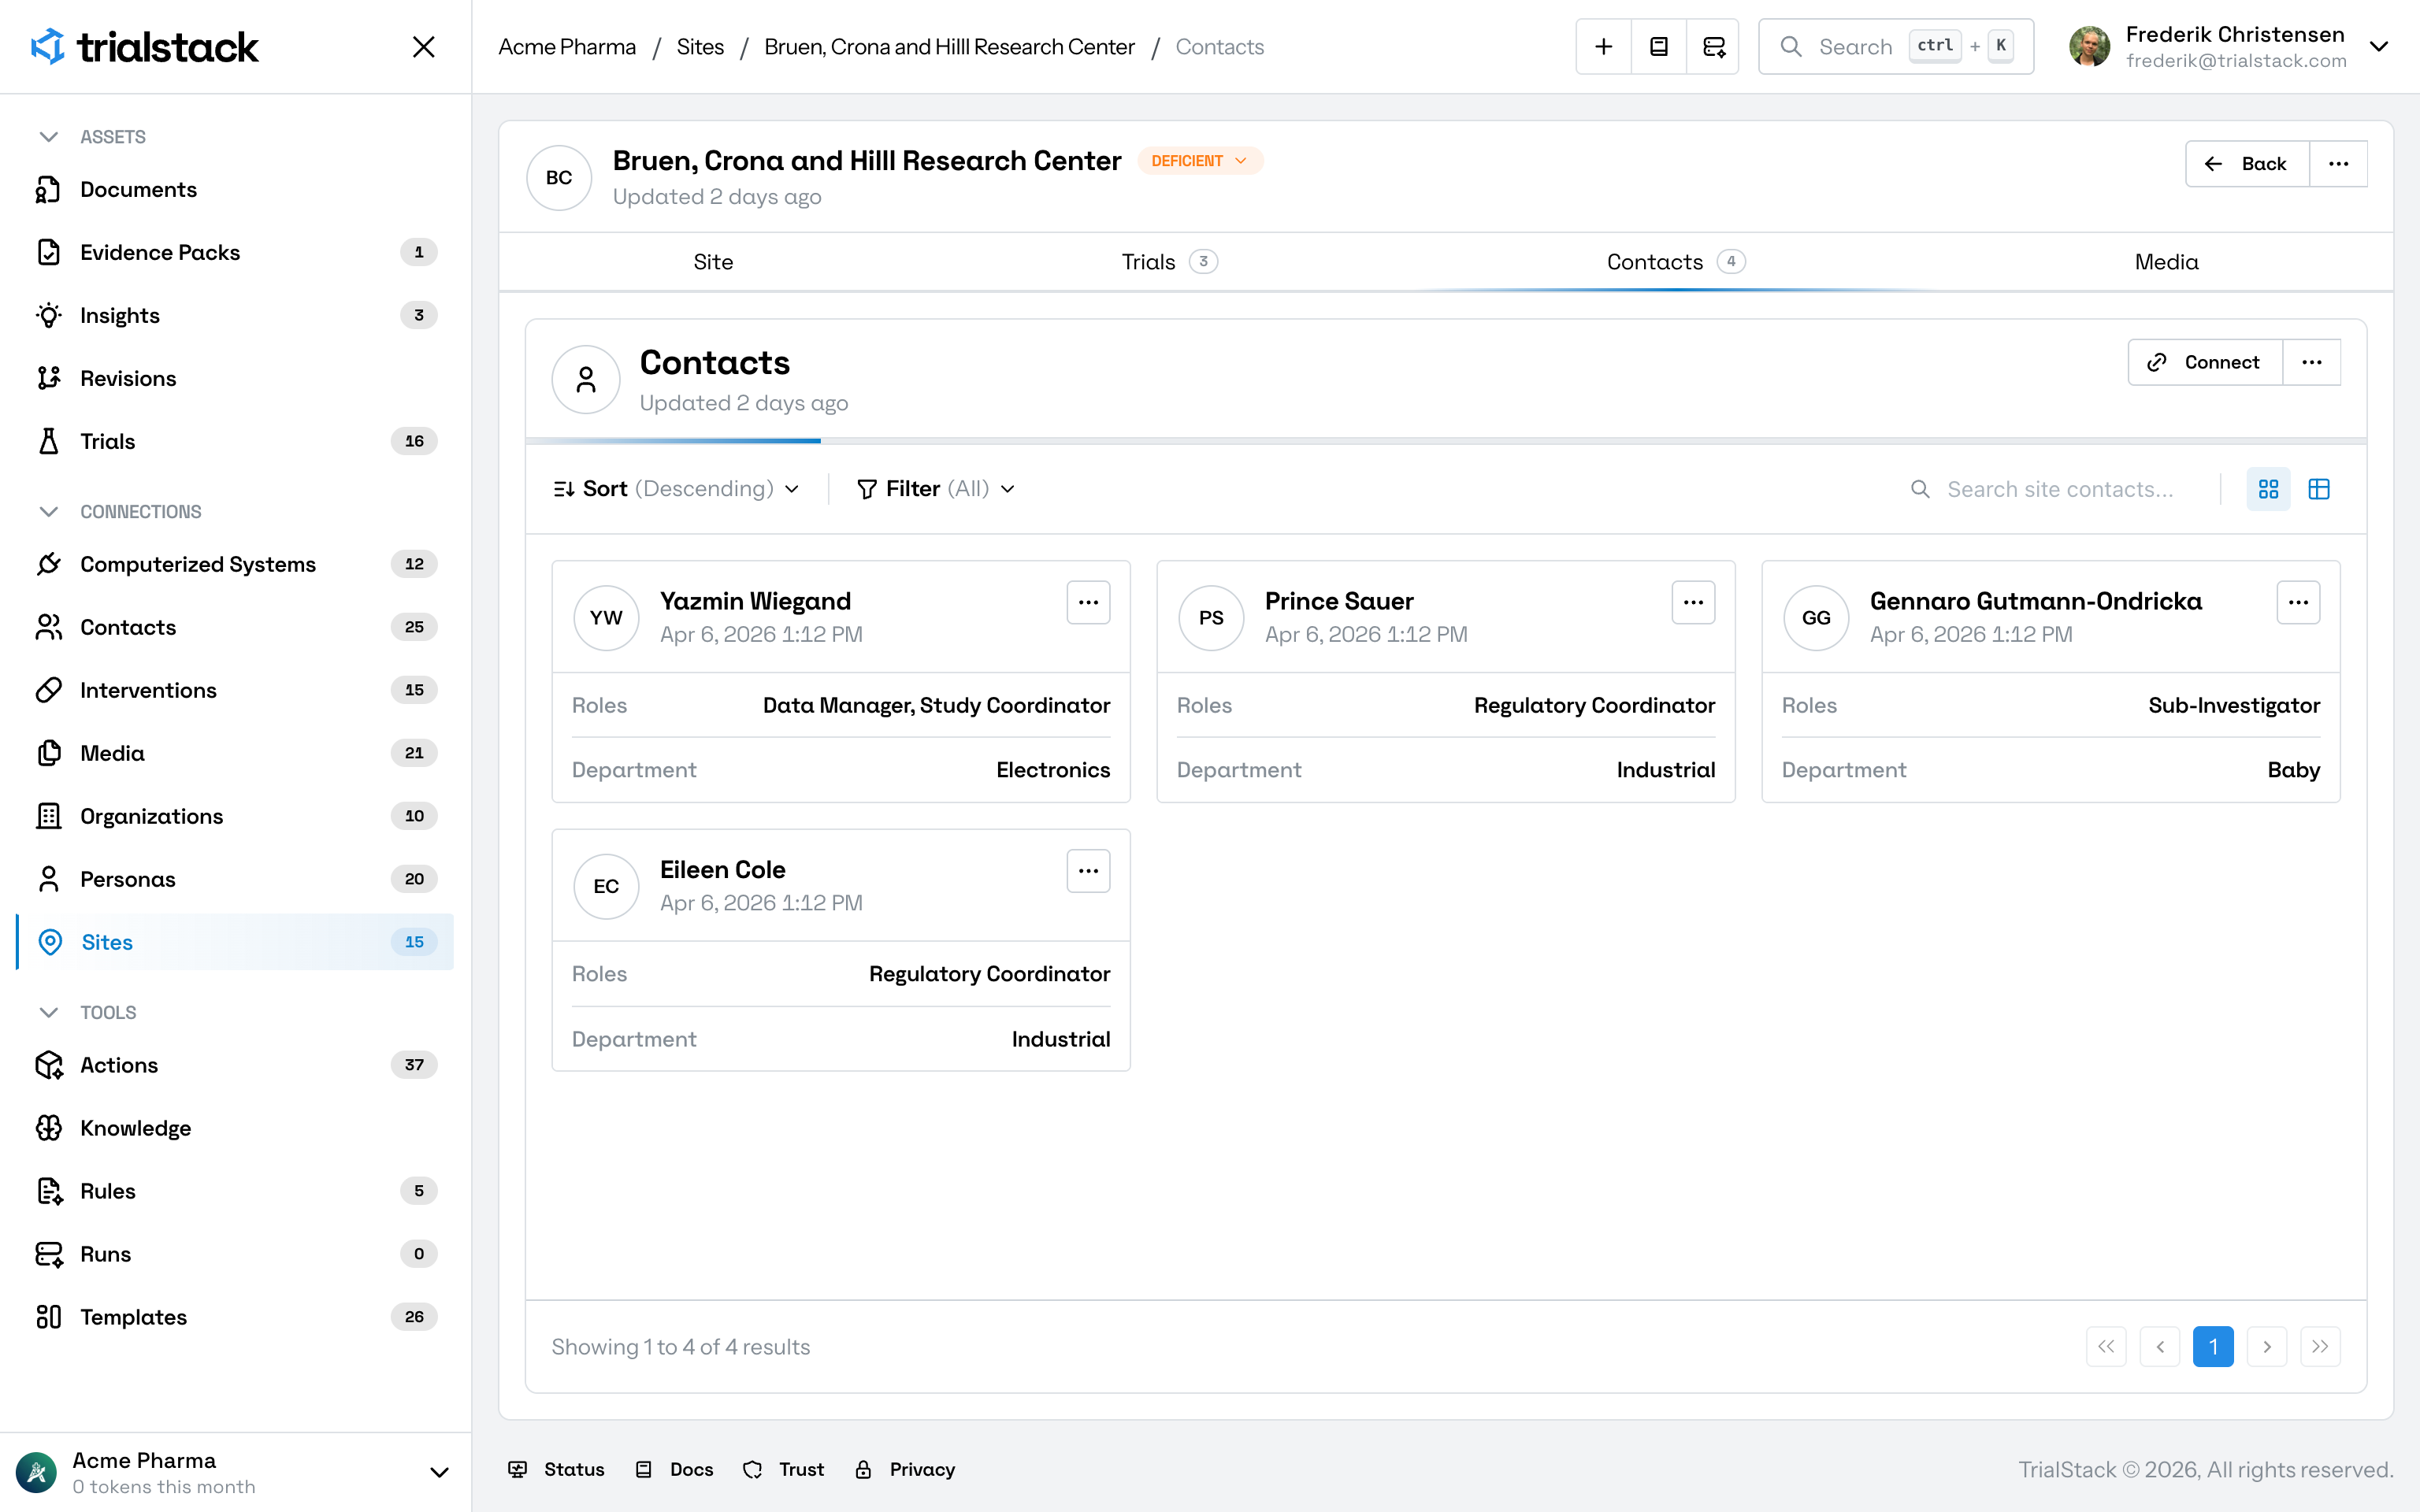Open the Yazmin Wiegand contact name

755,601
